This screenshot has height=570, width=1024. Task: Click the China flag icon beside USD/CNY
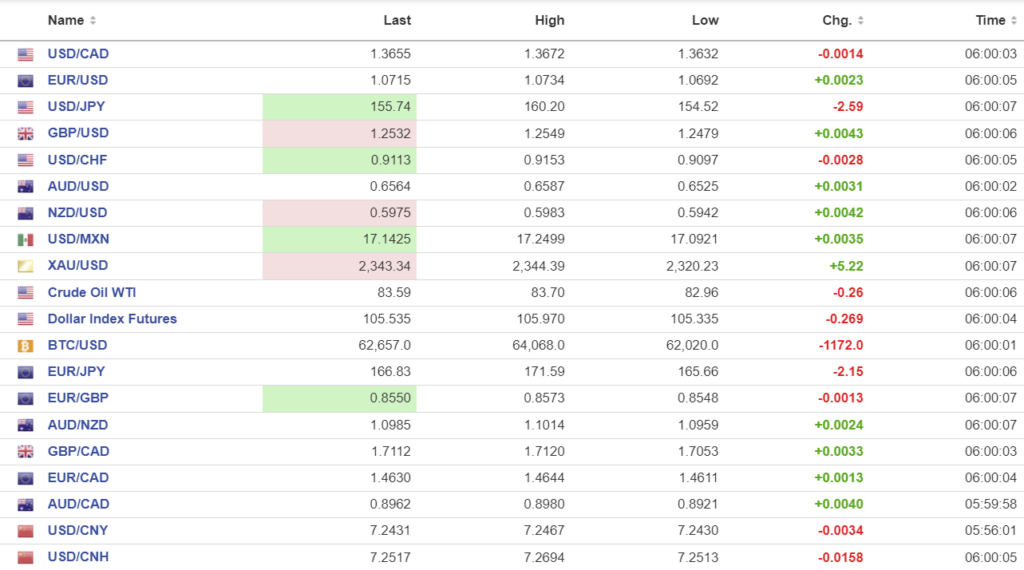(25, 531)
